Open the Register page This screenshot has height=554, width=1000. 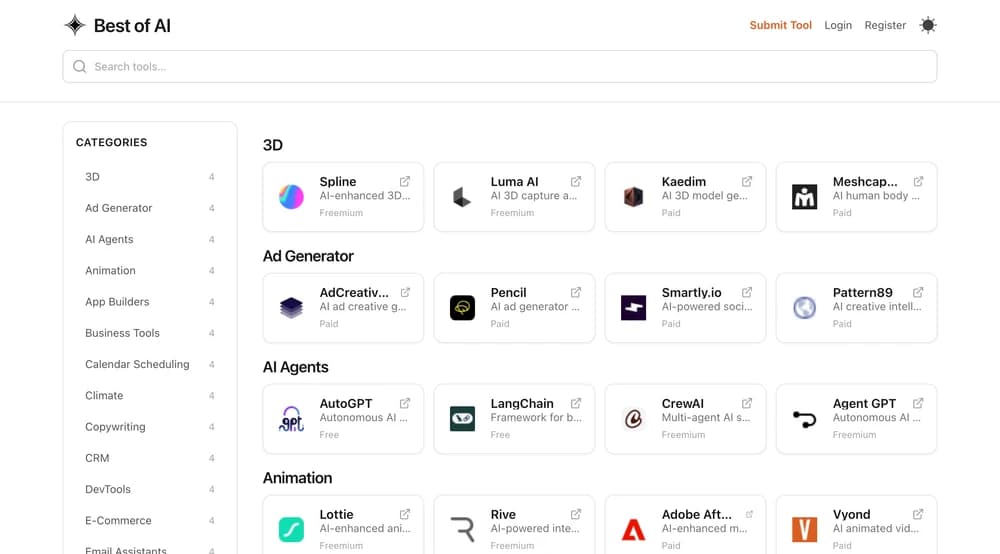pos(885,26)
